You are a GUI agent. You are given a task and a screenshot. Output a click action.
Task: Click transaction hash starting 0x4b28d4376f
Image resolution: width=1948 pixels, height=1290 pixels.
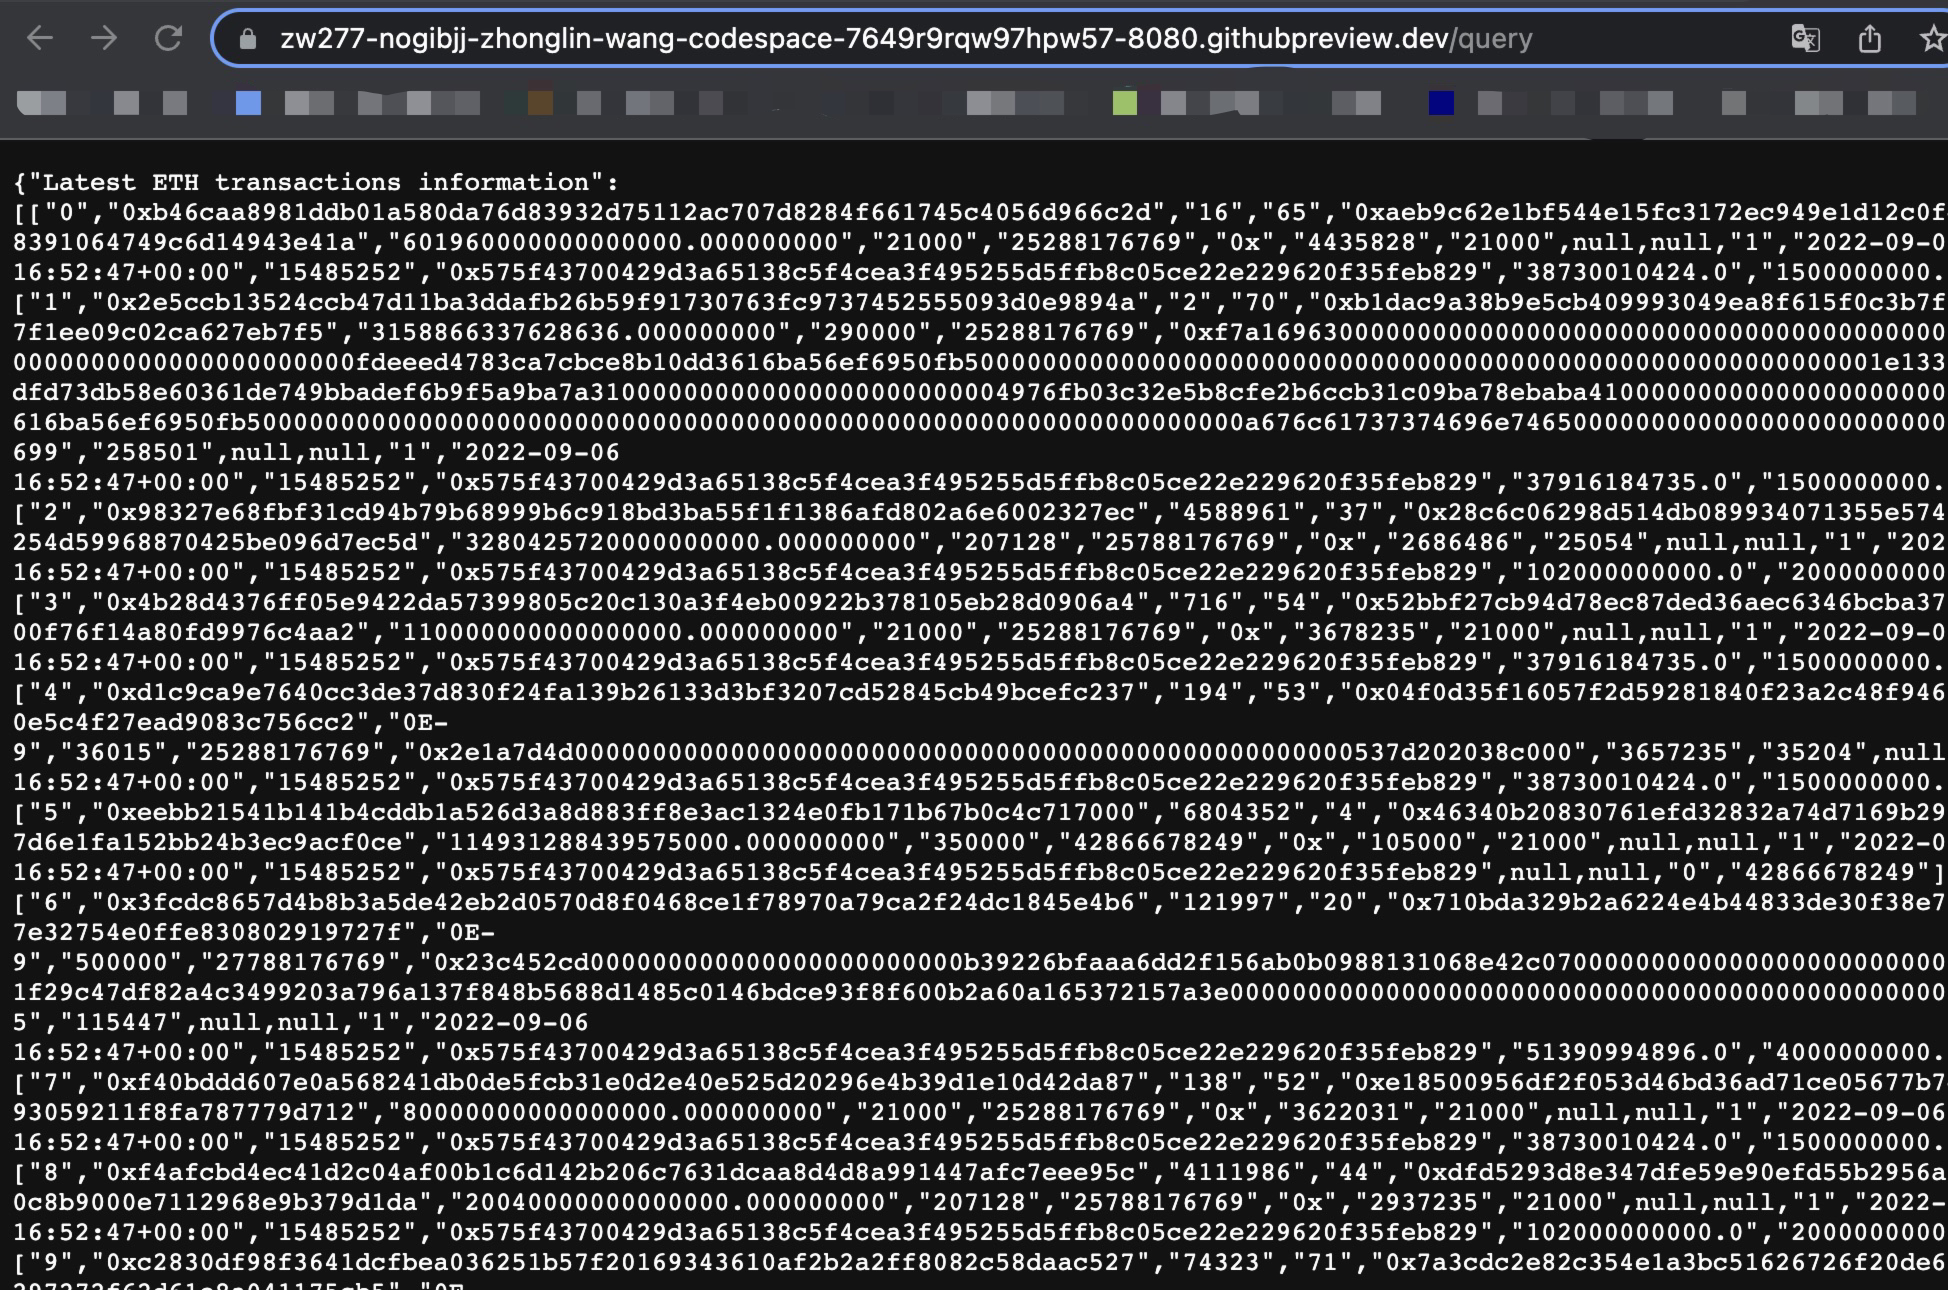(620, 603)
